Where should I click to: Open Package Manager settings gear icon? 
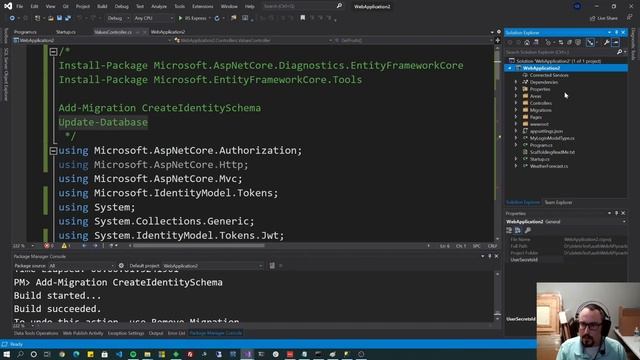pos(121,266)
